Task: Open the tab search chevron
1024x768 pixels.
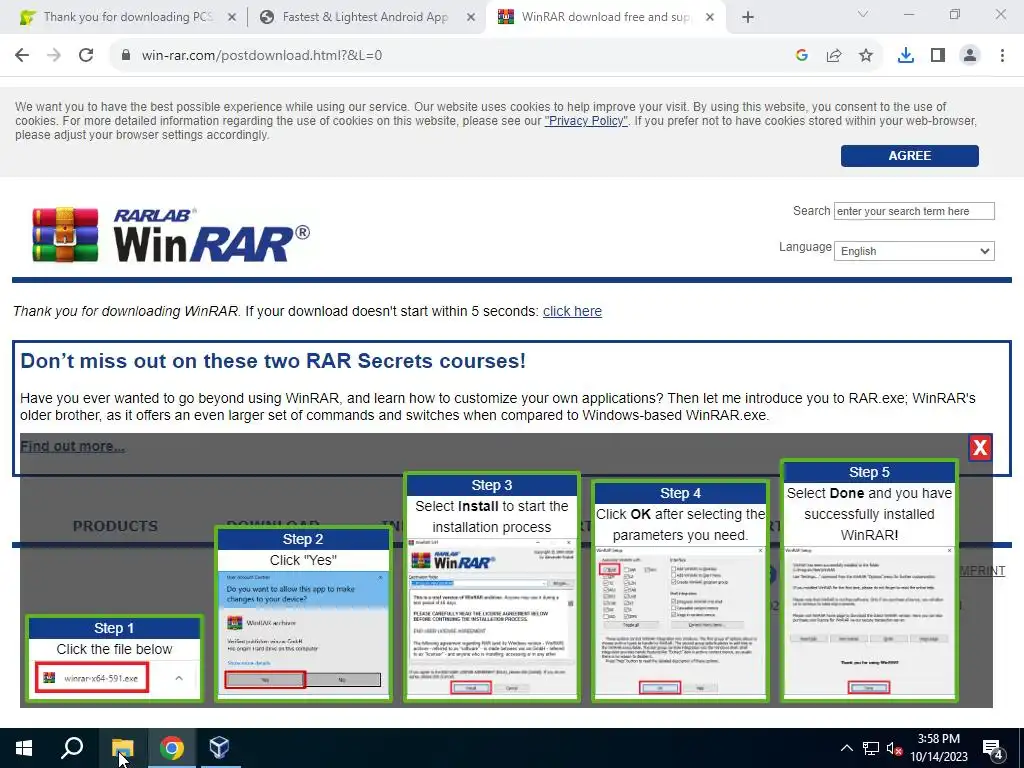Action: (863, 14)
